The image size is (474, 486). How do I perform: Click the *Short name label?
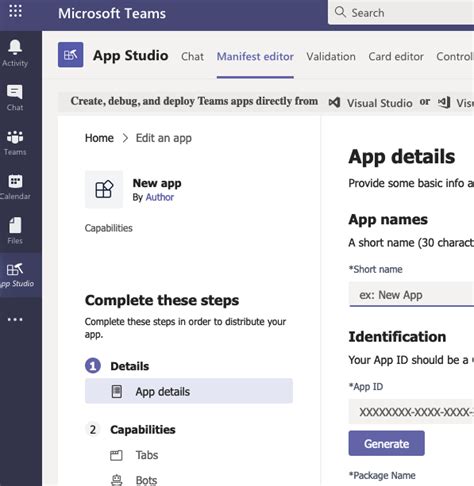pos(375,269)
